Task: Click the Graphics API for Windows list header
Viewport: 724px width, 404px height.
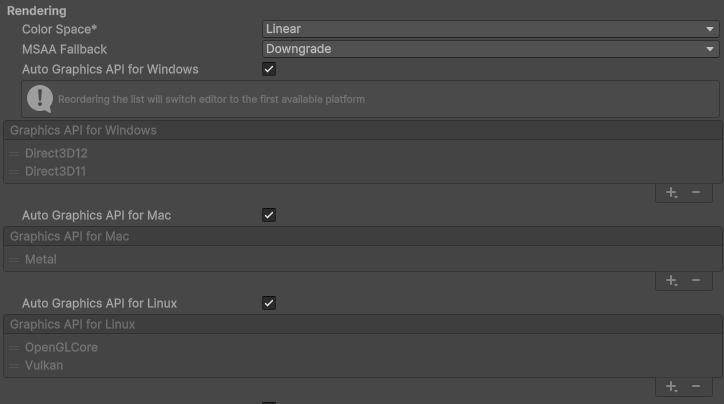Action: [x=363, y=131]
